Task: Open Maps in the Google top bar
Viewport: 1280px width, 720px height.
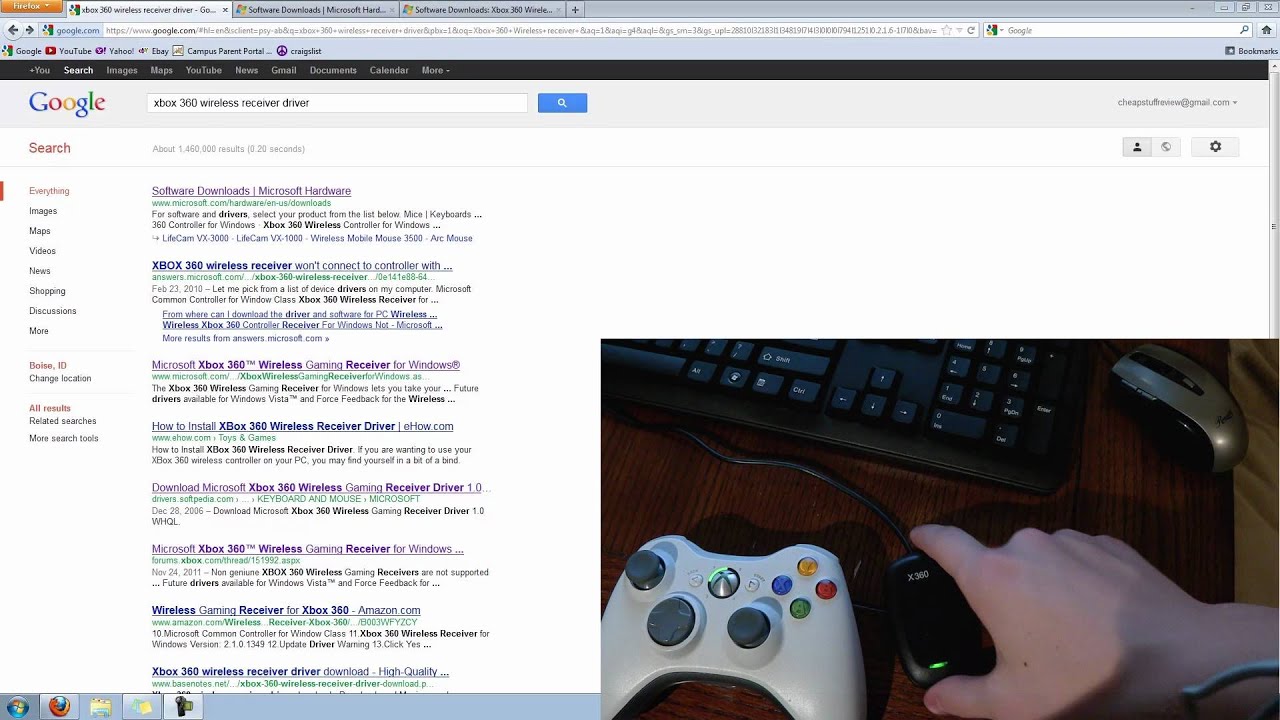Action: pos(162,70)
